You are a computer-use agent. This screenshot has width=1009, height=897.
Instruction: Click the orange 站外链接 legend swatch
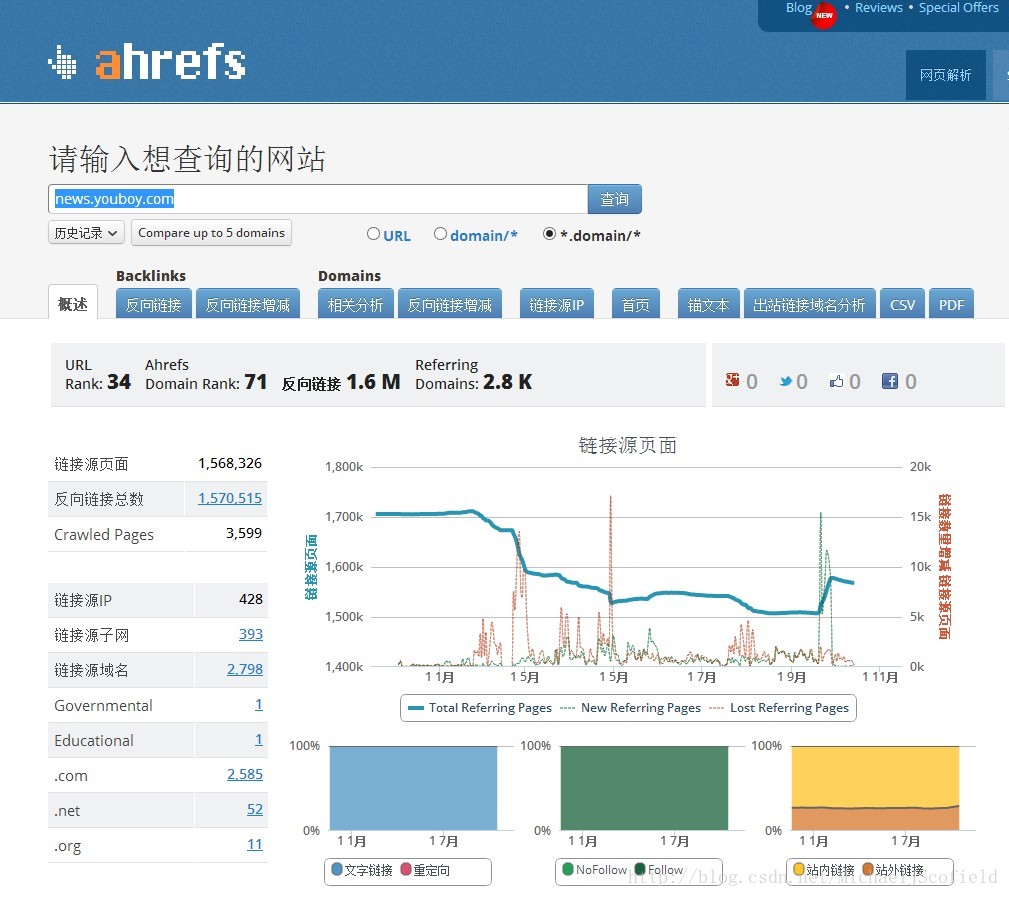point(867,869)
